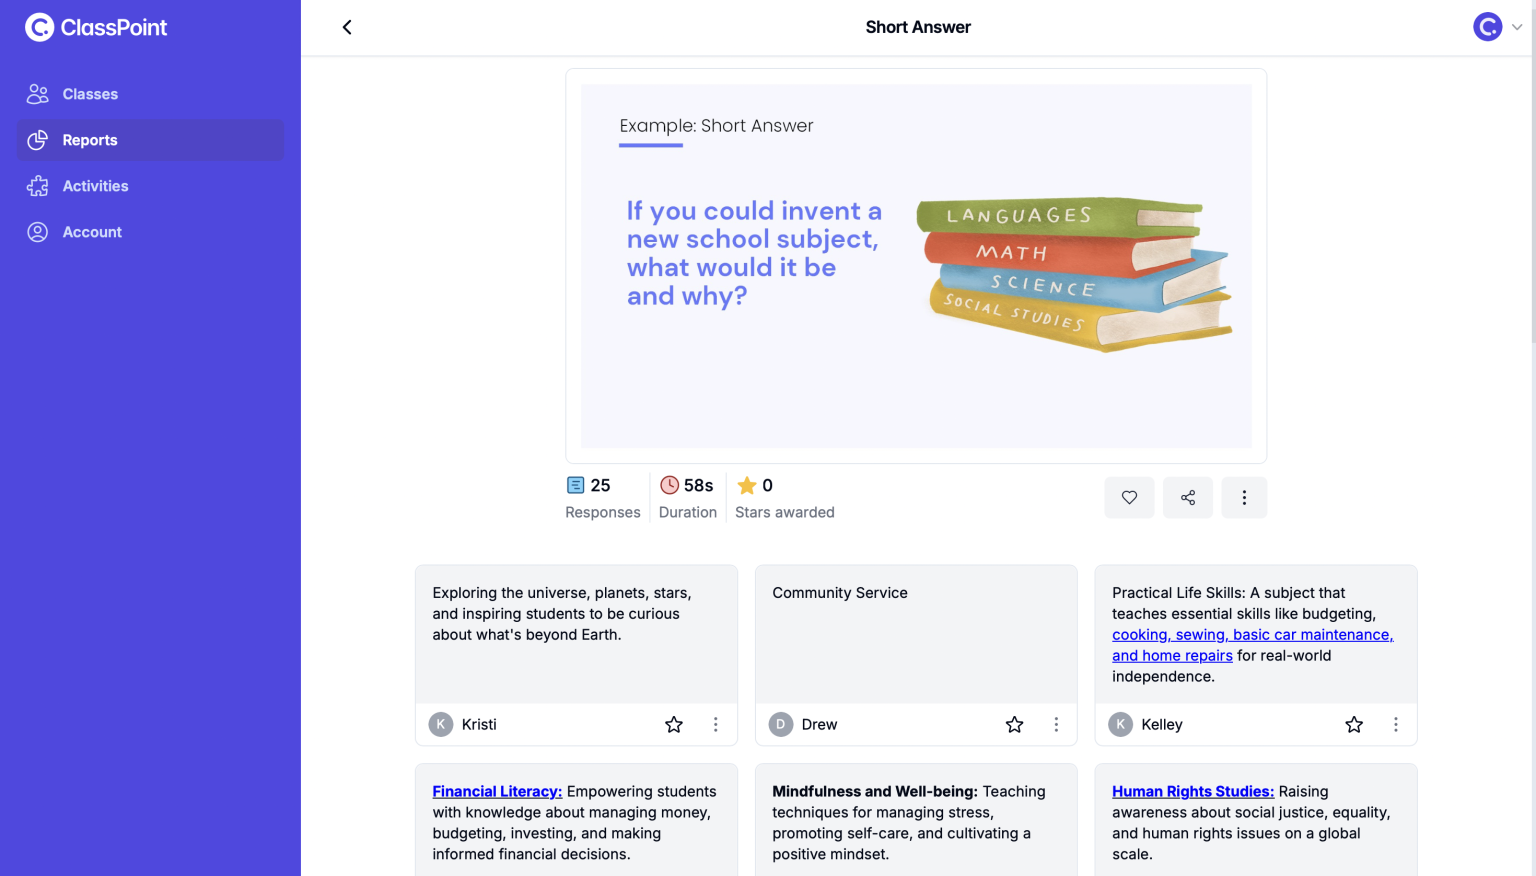Open the kebab menu on Drew's card
The width and height of the screenshot is (1536, 876).
[1056, 724]
